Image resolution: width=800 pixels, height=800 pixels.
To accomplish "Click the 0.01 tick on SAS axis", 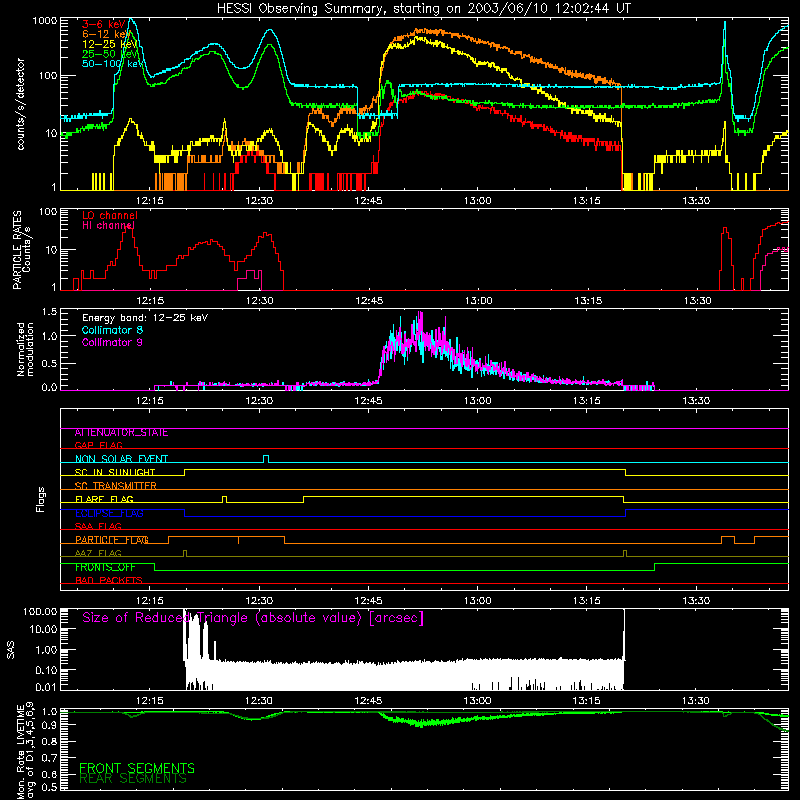I will (46, 687).
